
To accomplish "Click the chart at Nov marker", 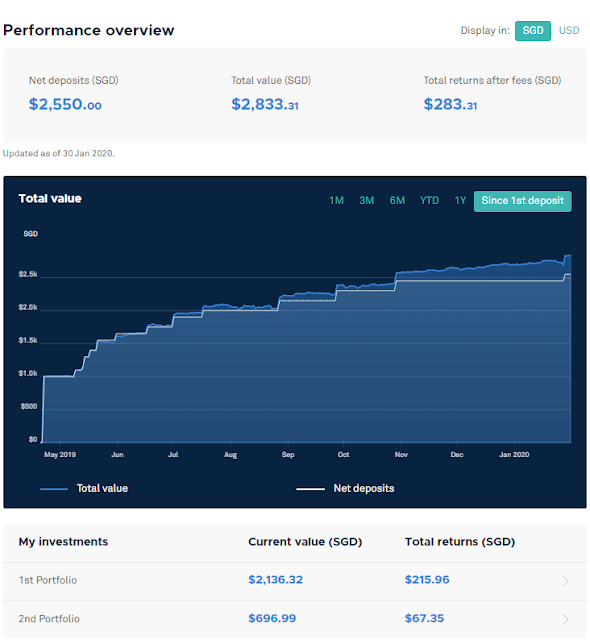I will click(401, 454).
